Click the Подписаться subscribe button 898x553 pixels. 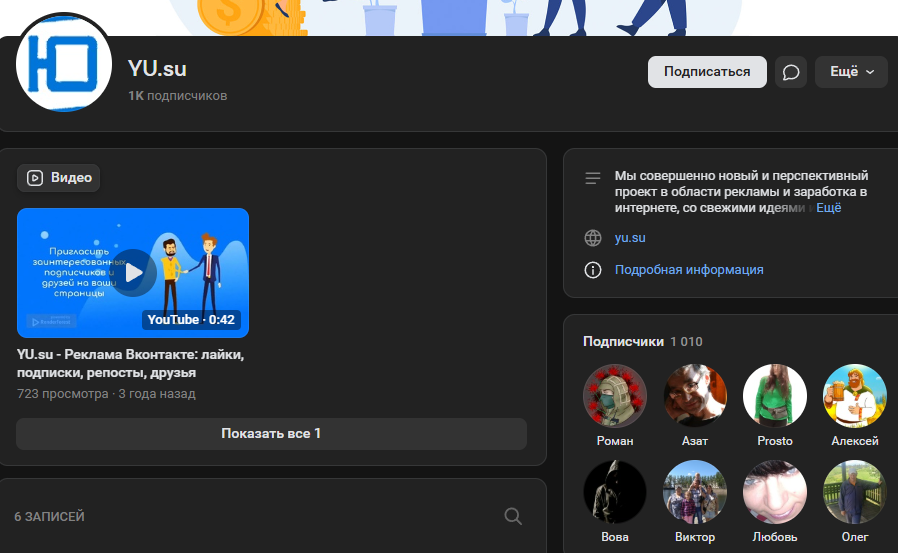[x=707, y=72]
